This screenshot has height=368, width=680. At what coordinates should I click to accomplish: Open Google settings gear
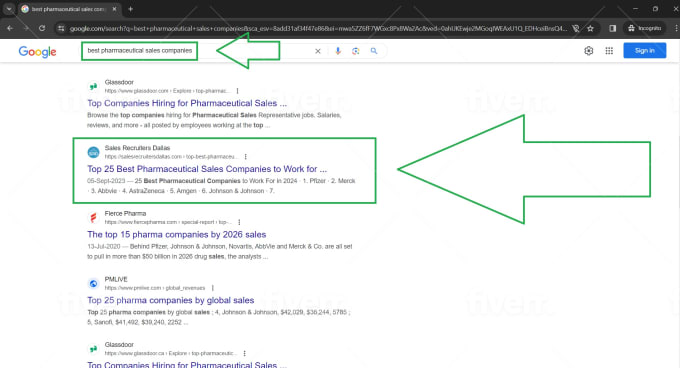(x=588, y=51)
